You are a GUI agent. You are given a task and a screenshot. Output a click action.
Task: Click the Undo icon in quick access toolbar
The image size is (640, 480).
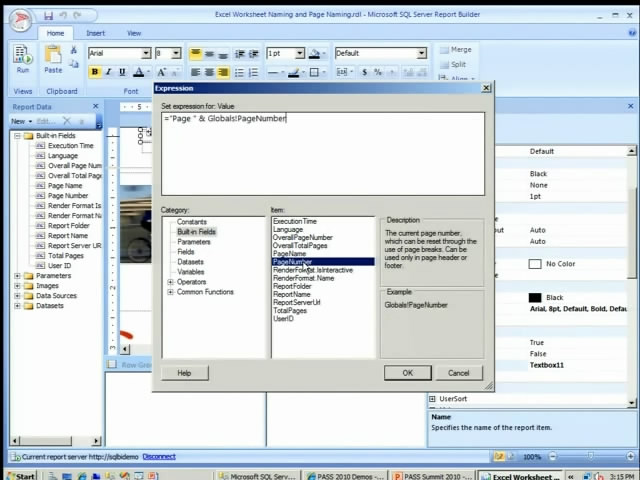click(63, 16)
